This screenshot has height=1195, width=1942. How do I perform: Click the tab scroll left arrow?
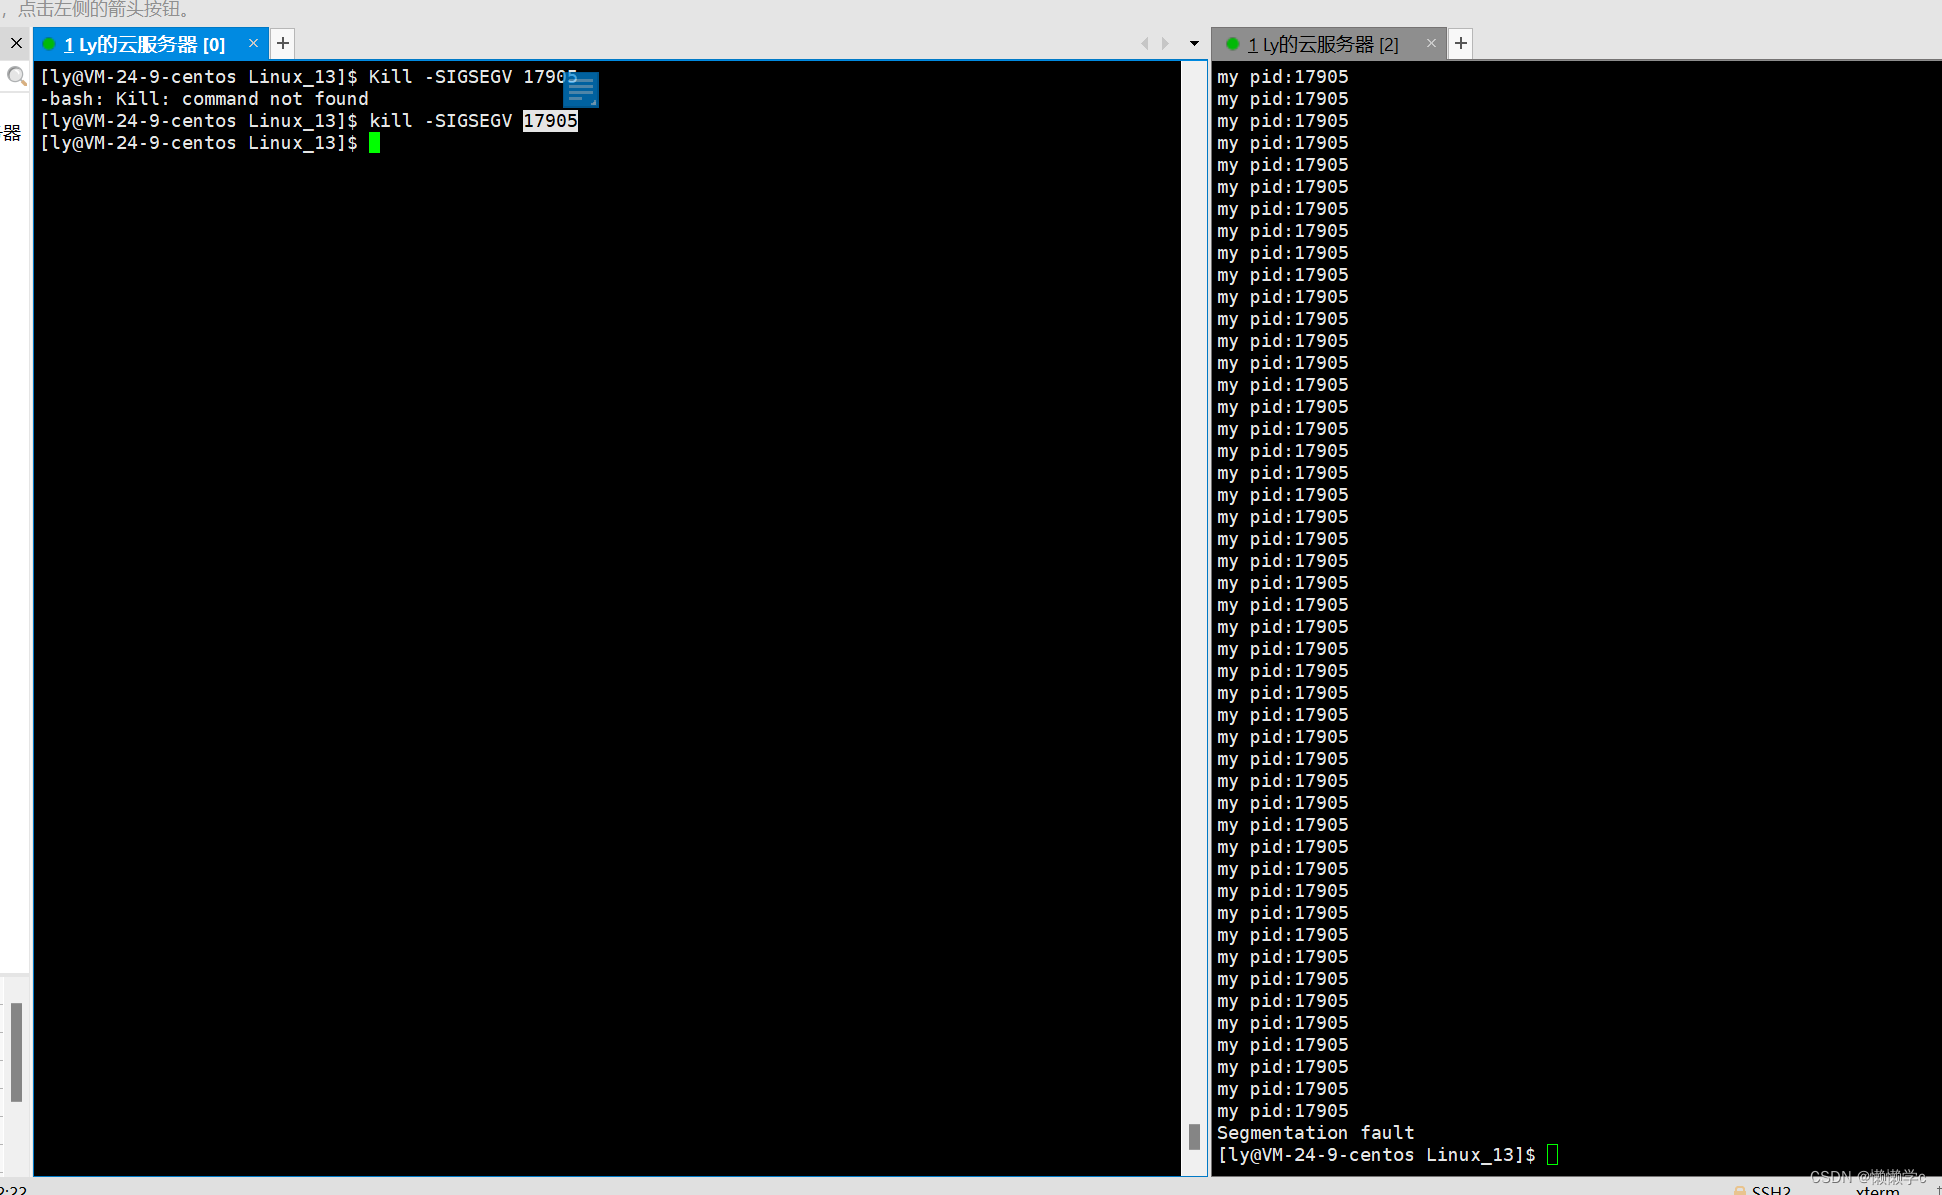pos(1145,43)
